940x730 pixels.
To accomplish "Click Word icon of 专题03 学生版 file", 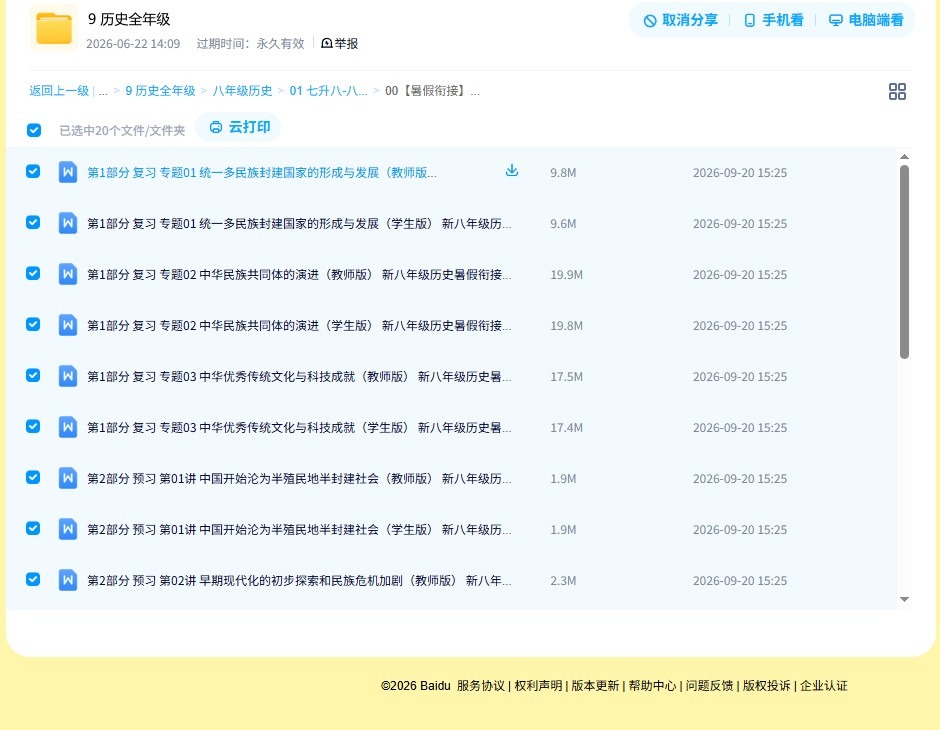I will tap(68, 427).
